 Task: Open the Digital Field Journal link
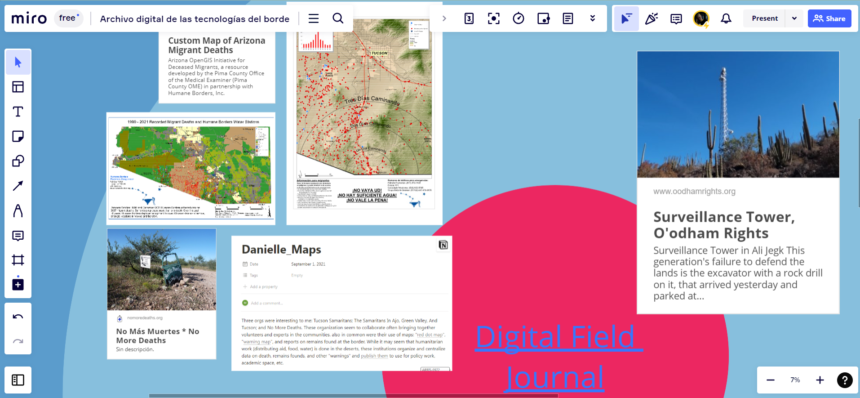pos(557,356)
